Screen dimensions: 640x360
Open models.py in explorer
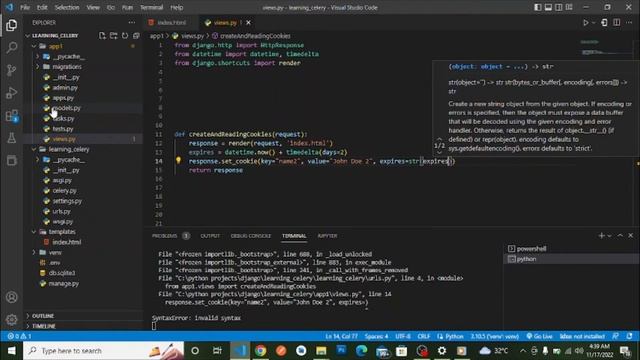click(67, 108)
